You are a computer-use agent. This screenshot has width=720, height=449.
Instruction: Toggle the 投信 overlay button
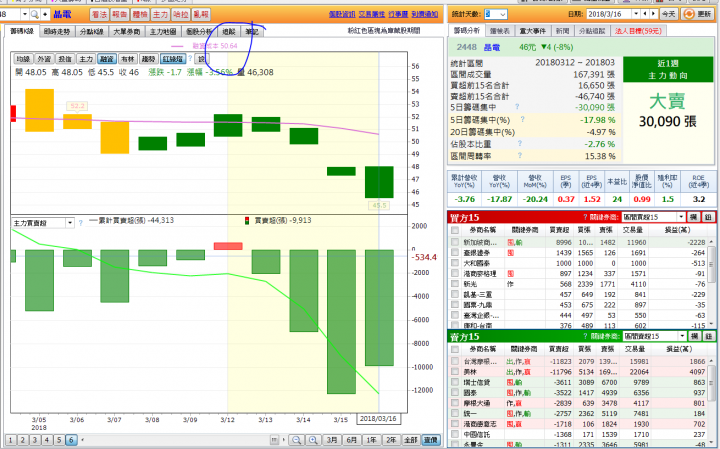[65, 59]
